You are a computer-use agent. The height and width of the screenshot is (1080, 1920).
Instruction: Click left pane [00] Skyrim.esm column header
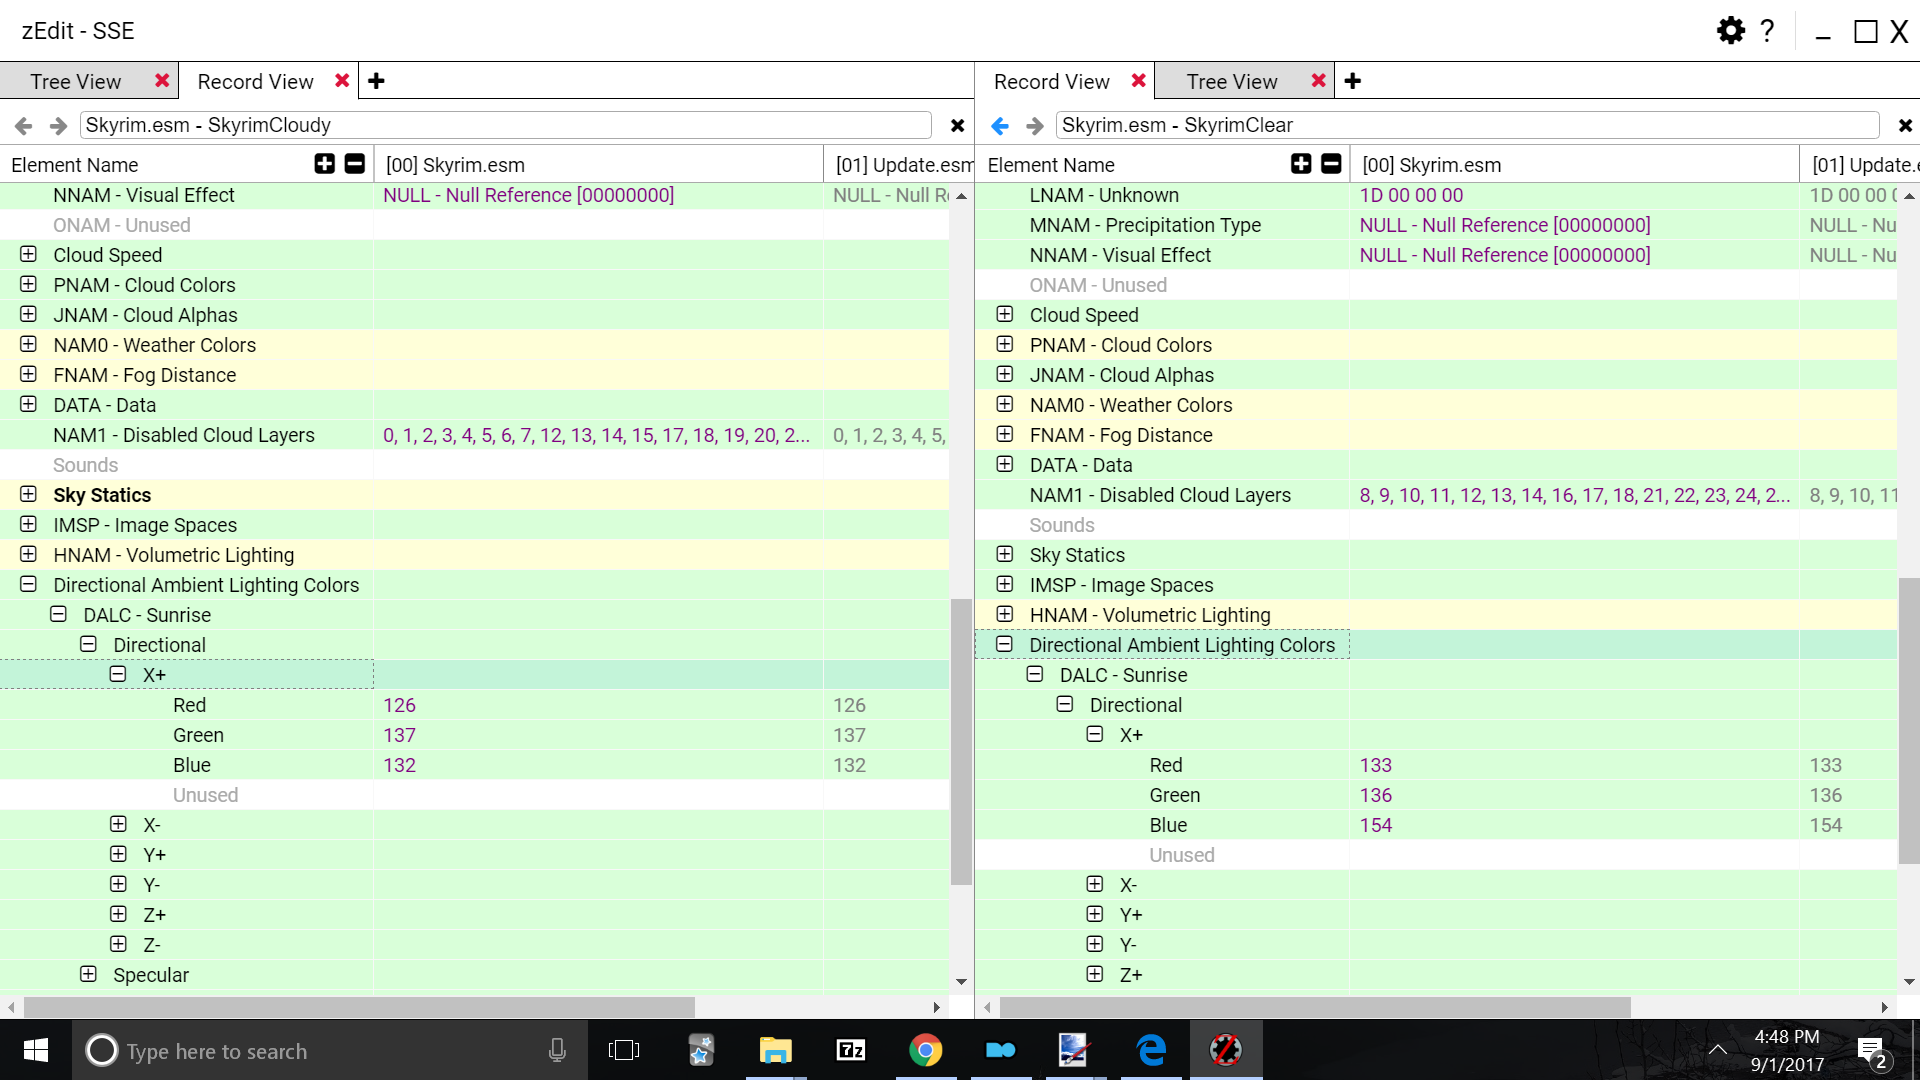coord(598,164)
